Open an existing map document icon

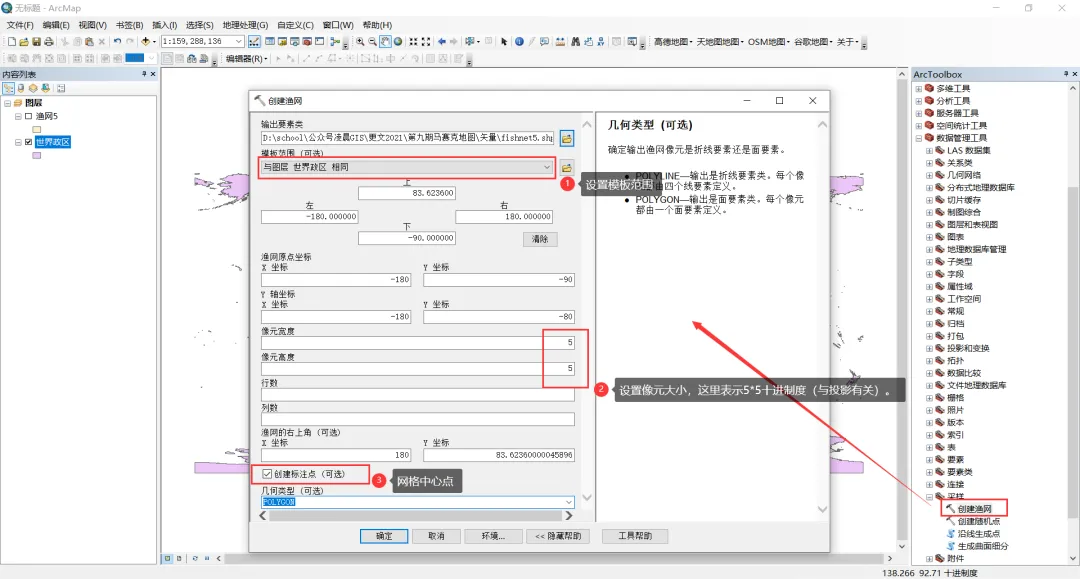[x=24, y=42]
